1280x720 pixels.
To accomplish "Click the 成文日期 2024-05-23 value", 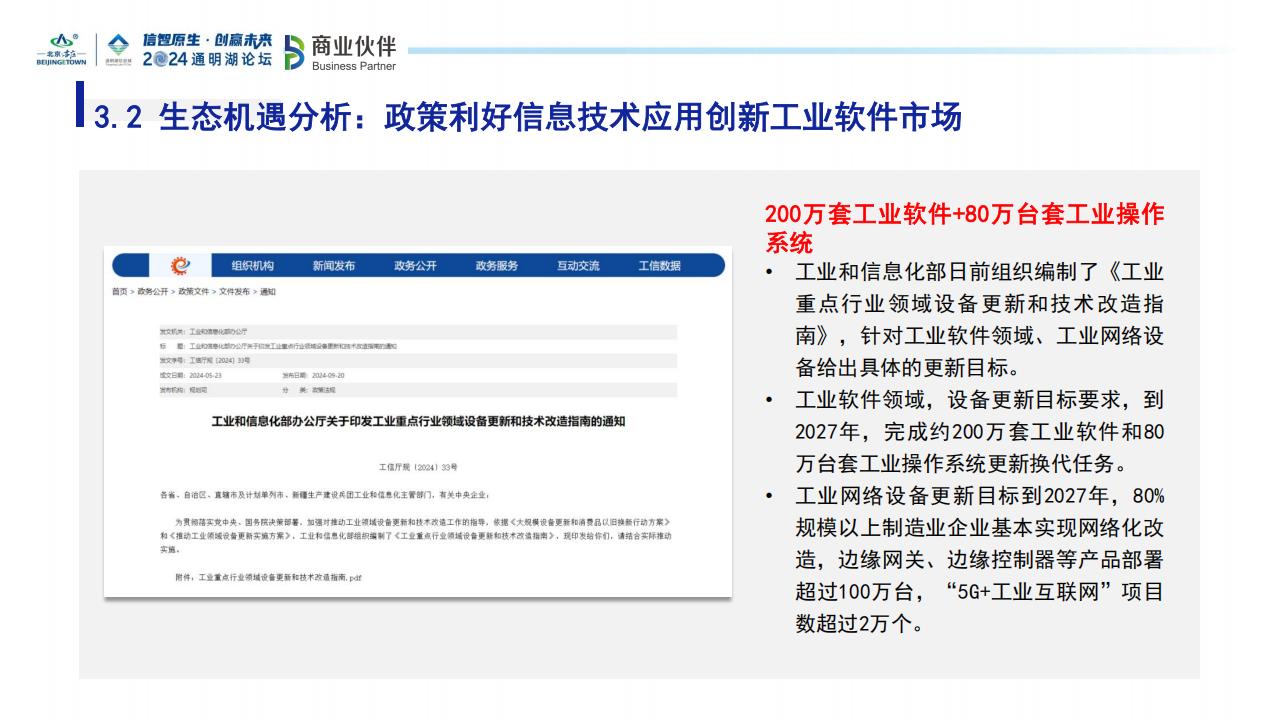I will coord(205,375).
